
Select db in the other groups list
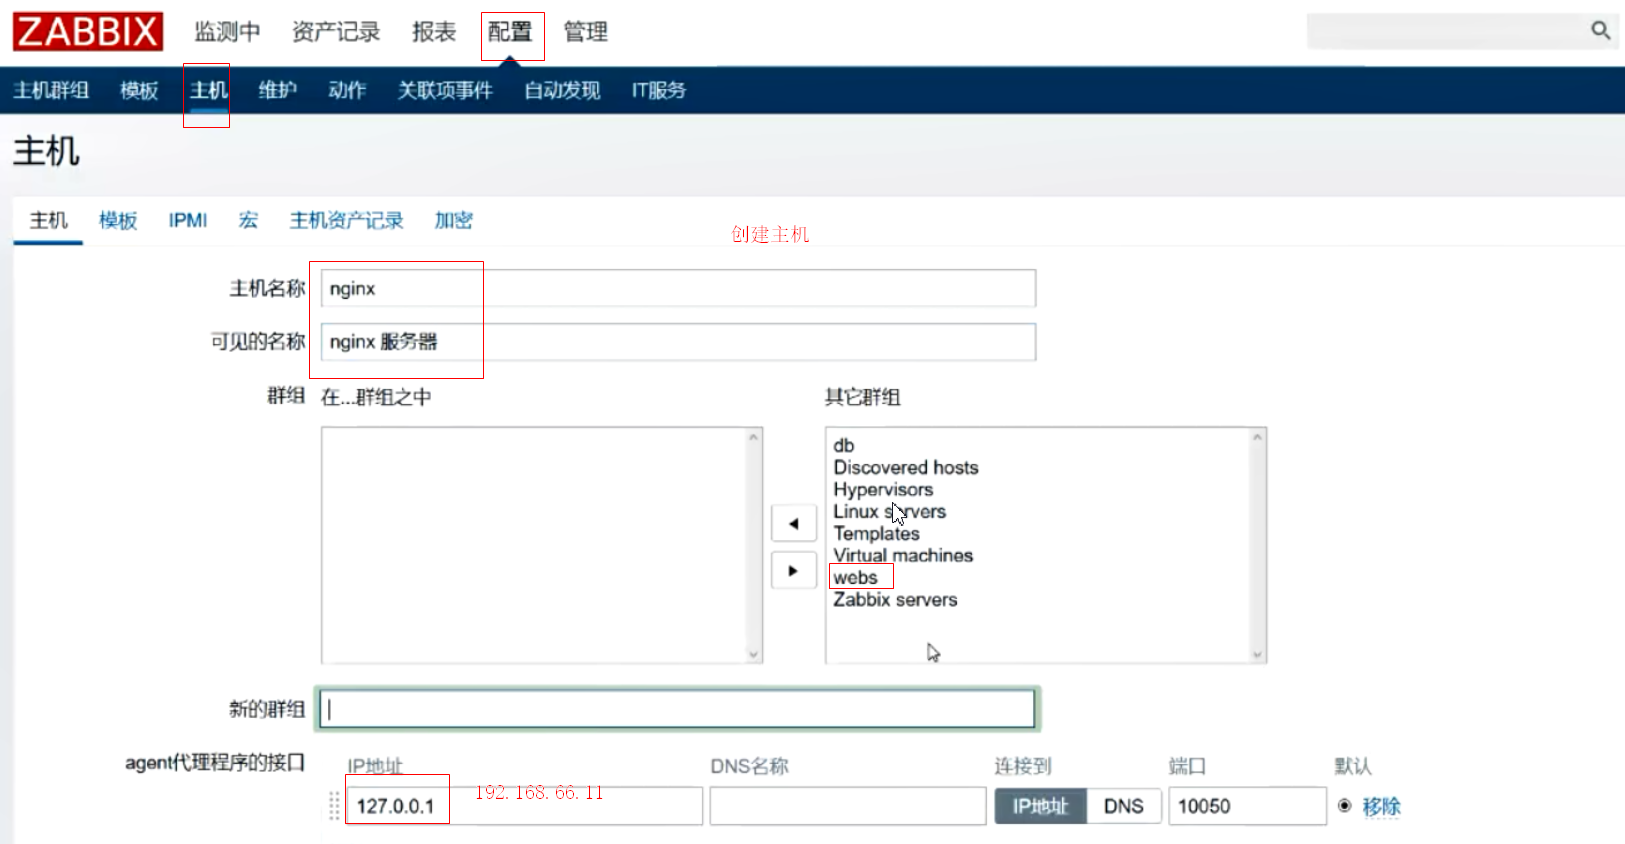844,445
